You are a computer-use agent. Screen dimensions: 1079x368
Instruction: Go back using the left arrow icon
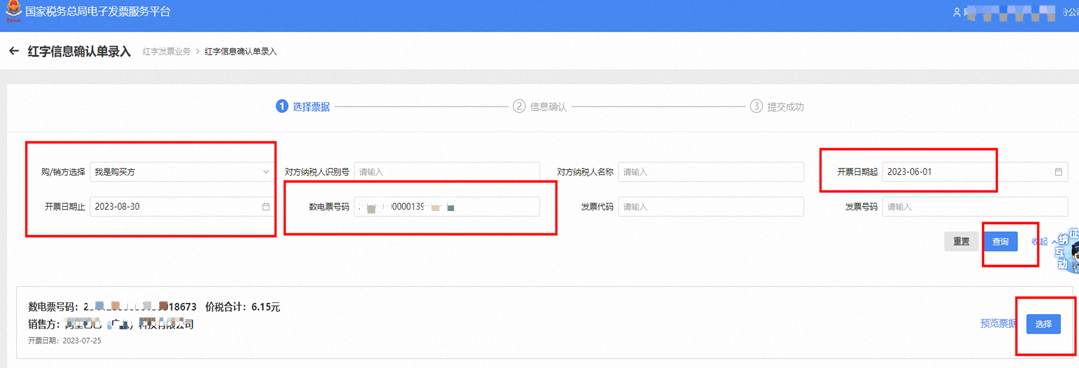[14, 52]
